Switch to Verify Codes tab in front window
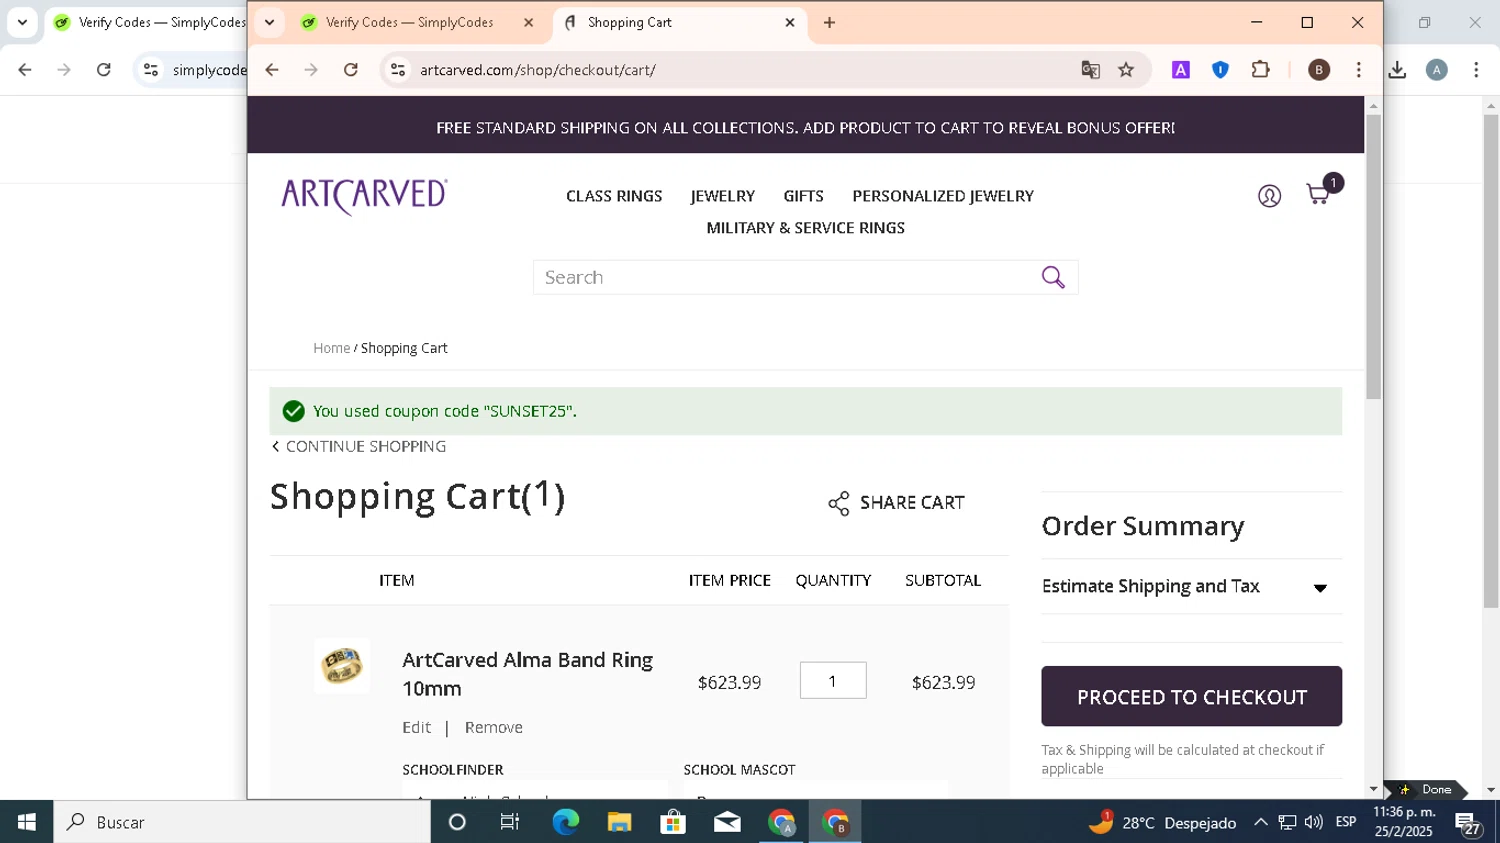The height and width of the screenshot is (843, 1500). coord(410,22)
